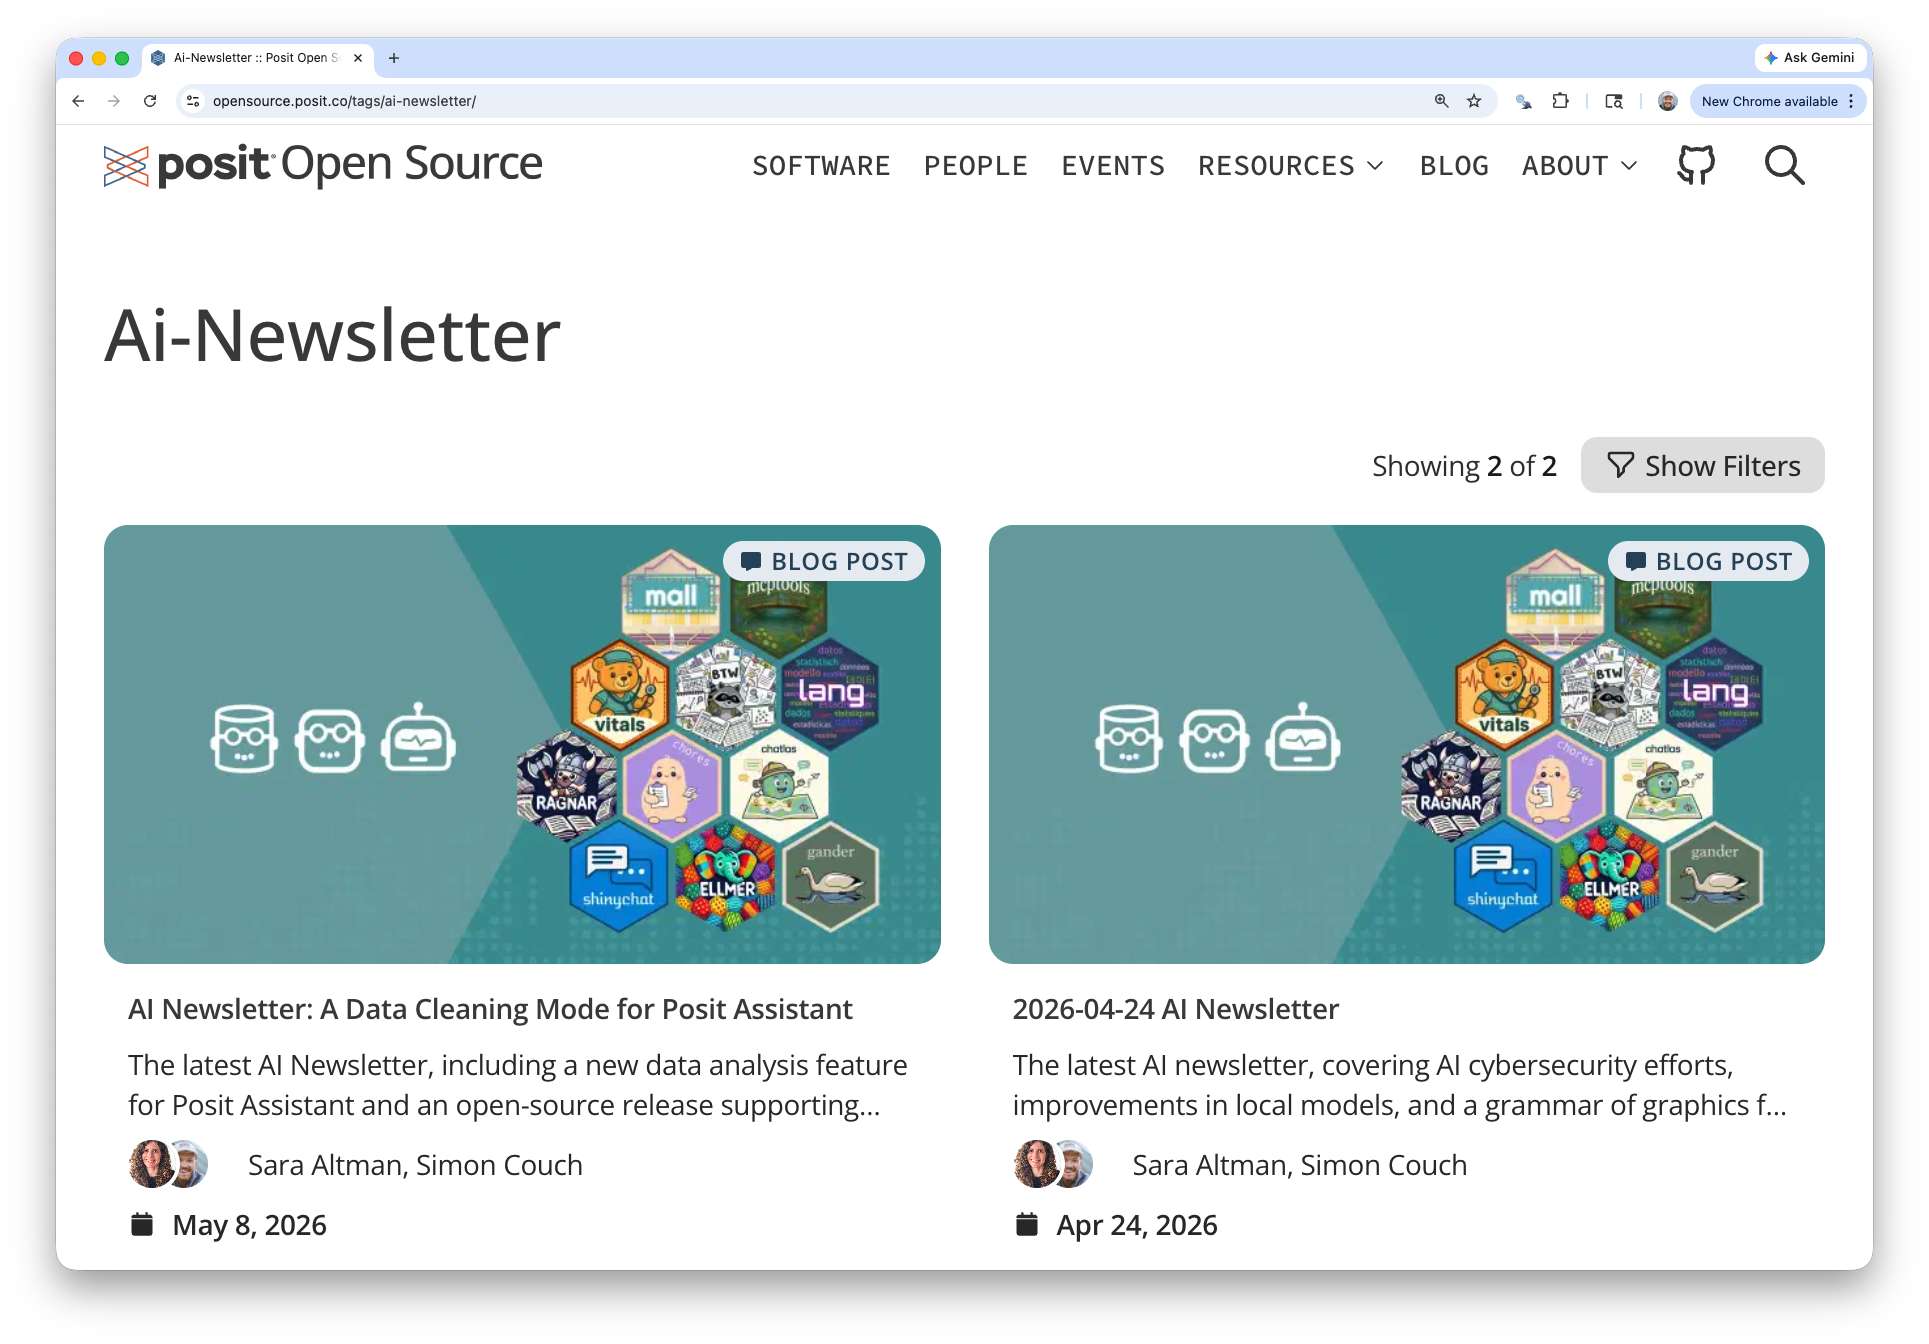Reload the page with the refresh icon

[150, 101]
